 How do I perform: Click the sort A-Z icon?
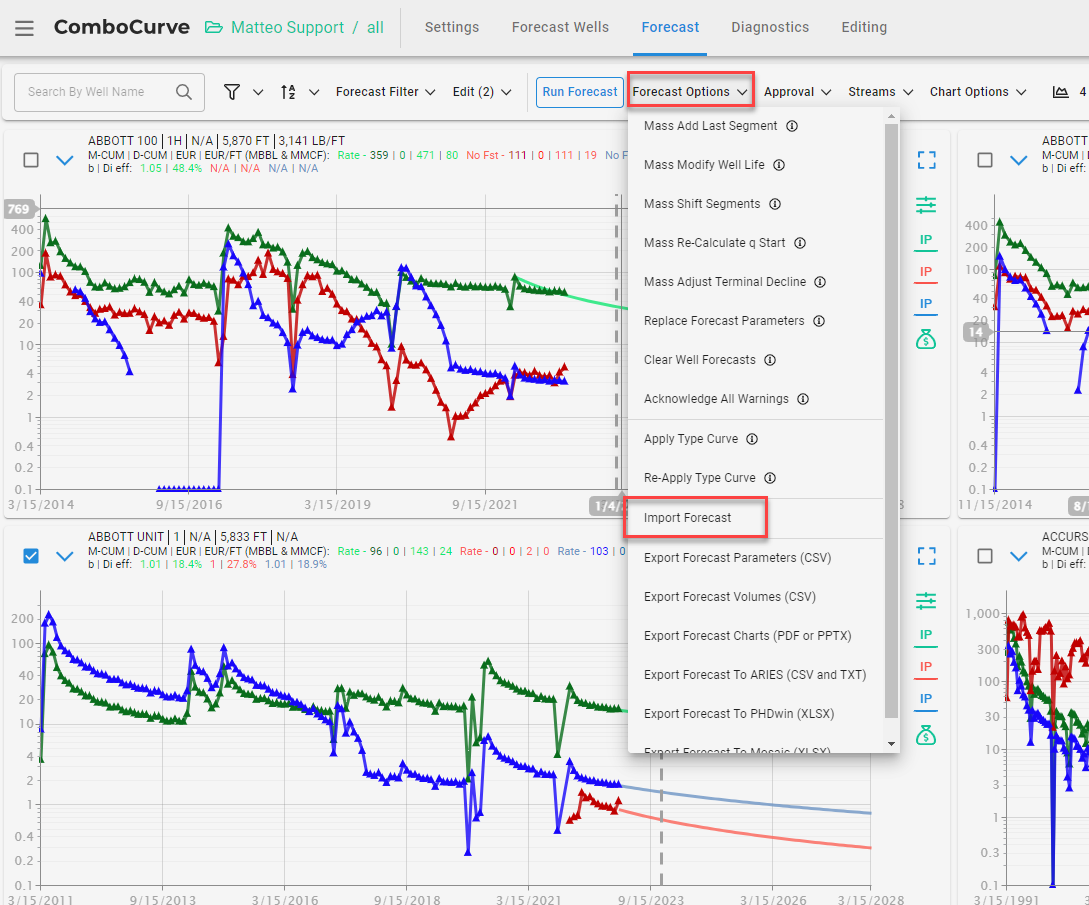[x=288, y=92]
